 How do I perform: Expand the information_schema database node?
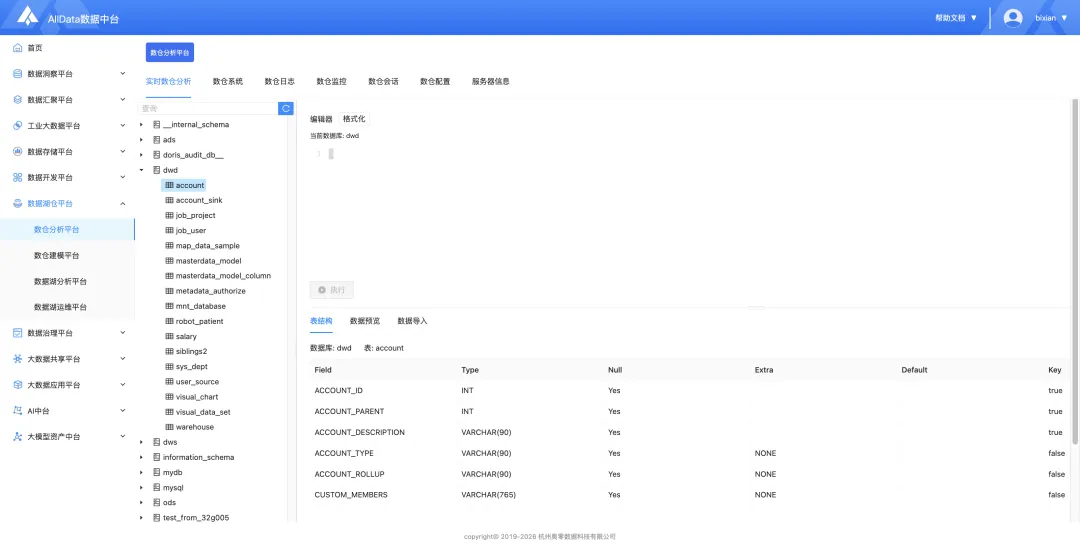point(141,457)
